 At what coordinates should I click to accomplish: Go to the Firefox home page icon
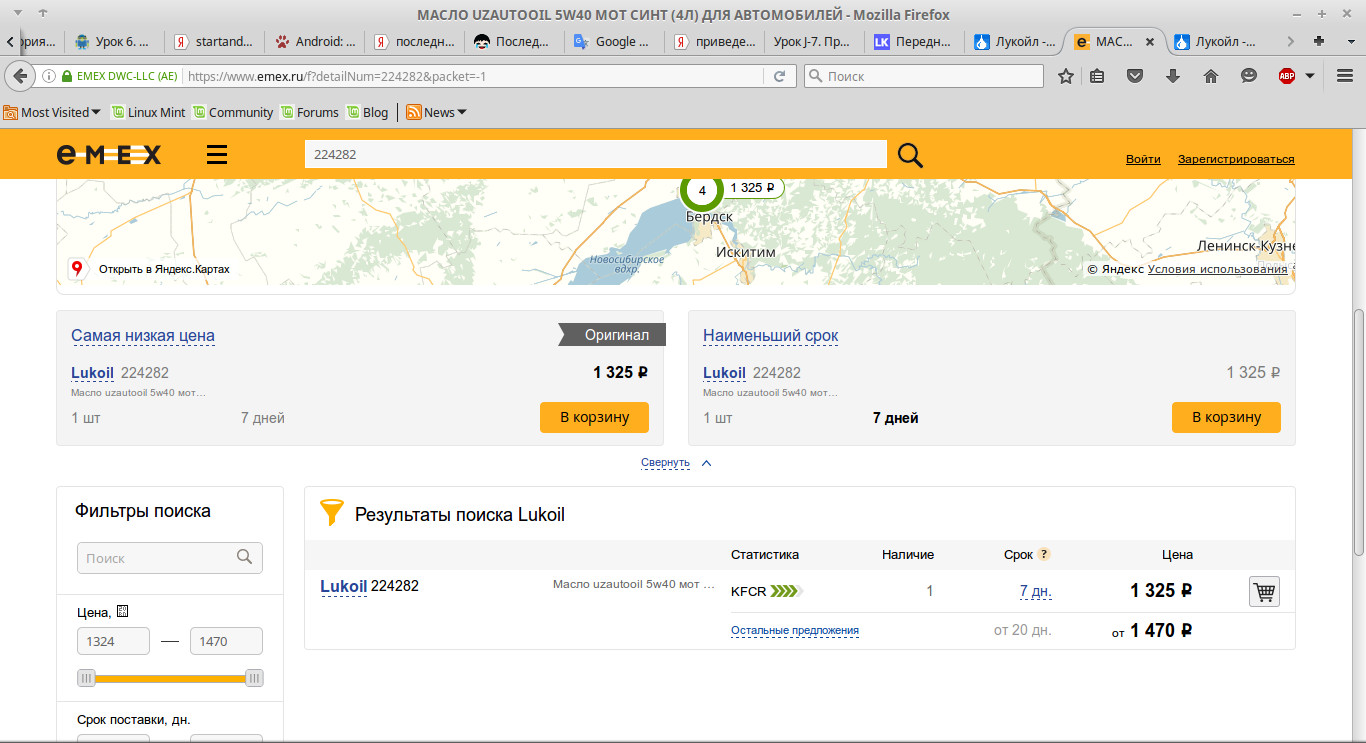1211,76
